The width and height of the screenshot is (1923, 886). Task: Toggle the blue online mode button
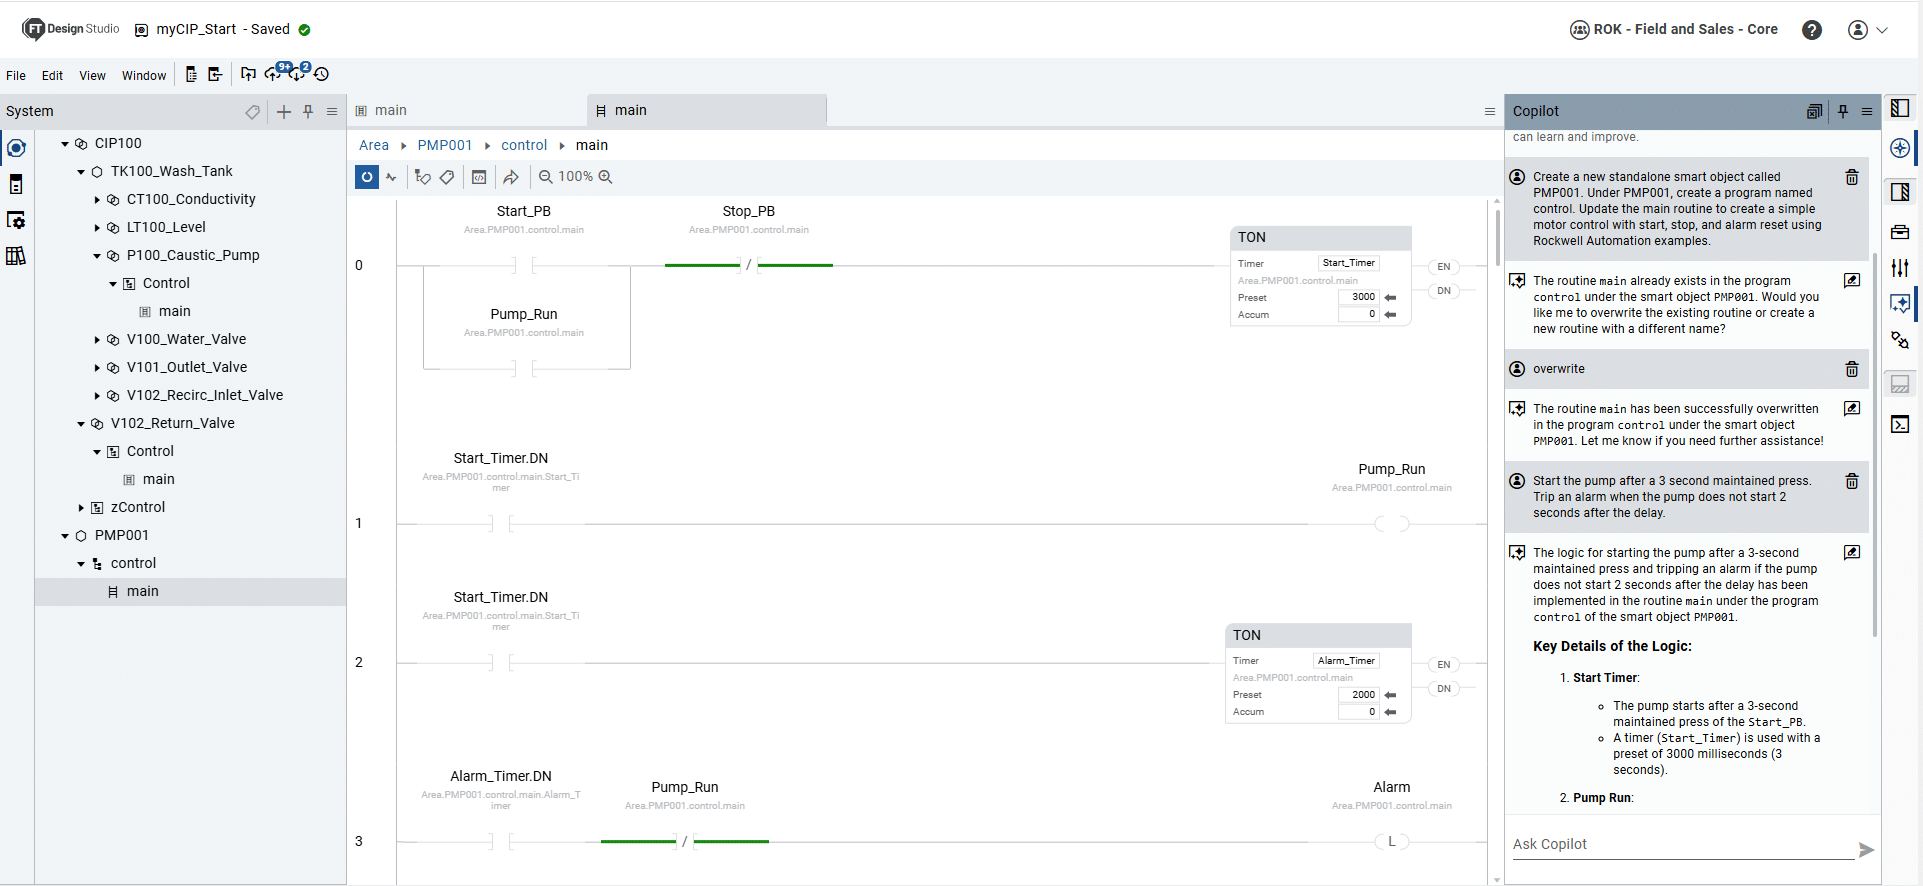coord(367,177)
